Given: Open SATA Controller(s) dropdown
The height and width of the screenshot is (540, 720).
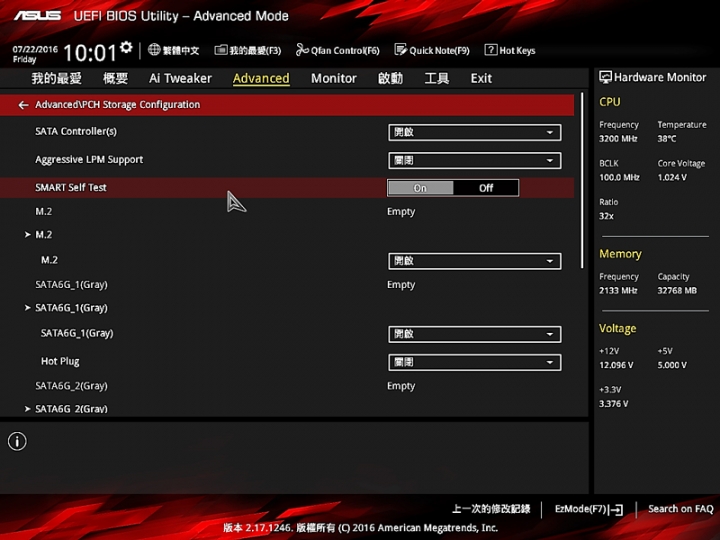Looking at the screenshot, I should [x=474, y=133].
